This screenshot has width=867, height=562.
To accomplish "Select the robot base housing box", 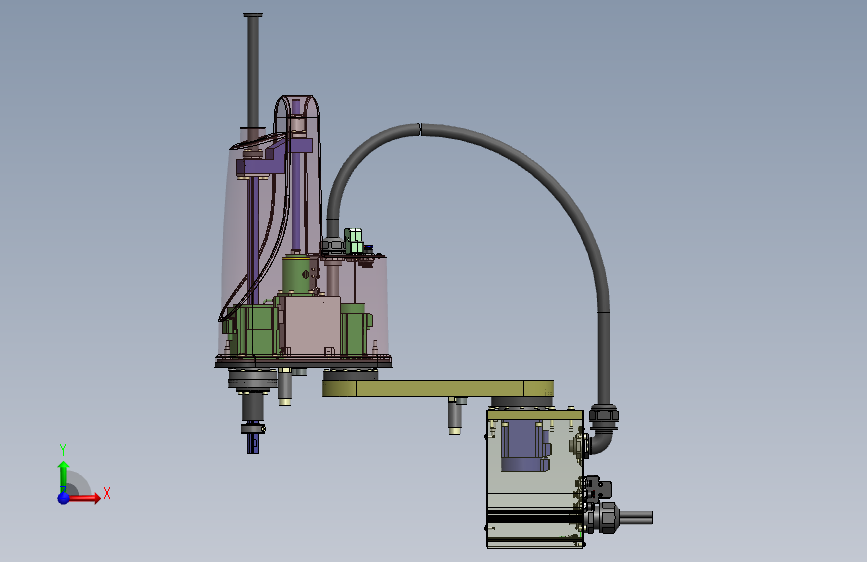I will [535, 478].
